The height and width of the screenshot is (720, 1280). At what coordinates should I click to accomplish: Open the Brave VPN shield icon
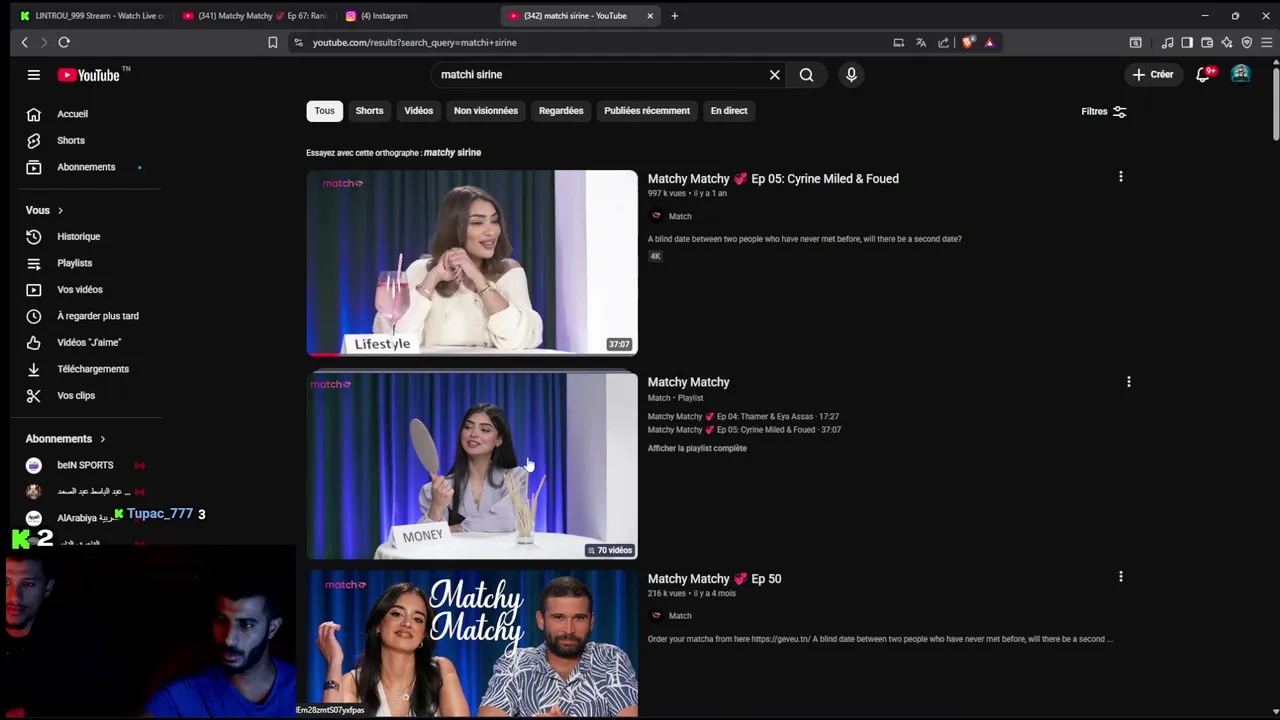(x=1247, y=43)
